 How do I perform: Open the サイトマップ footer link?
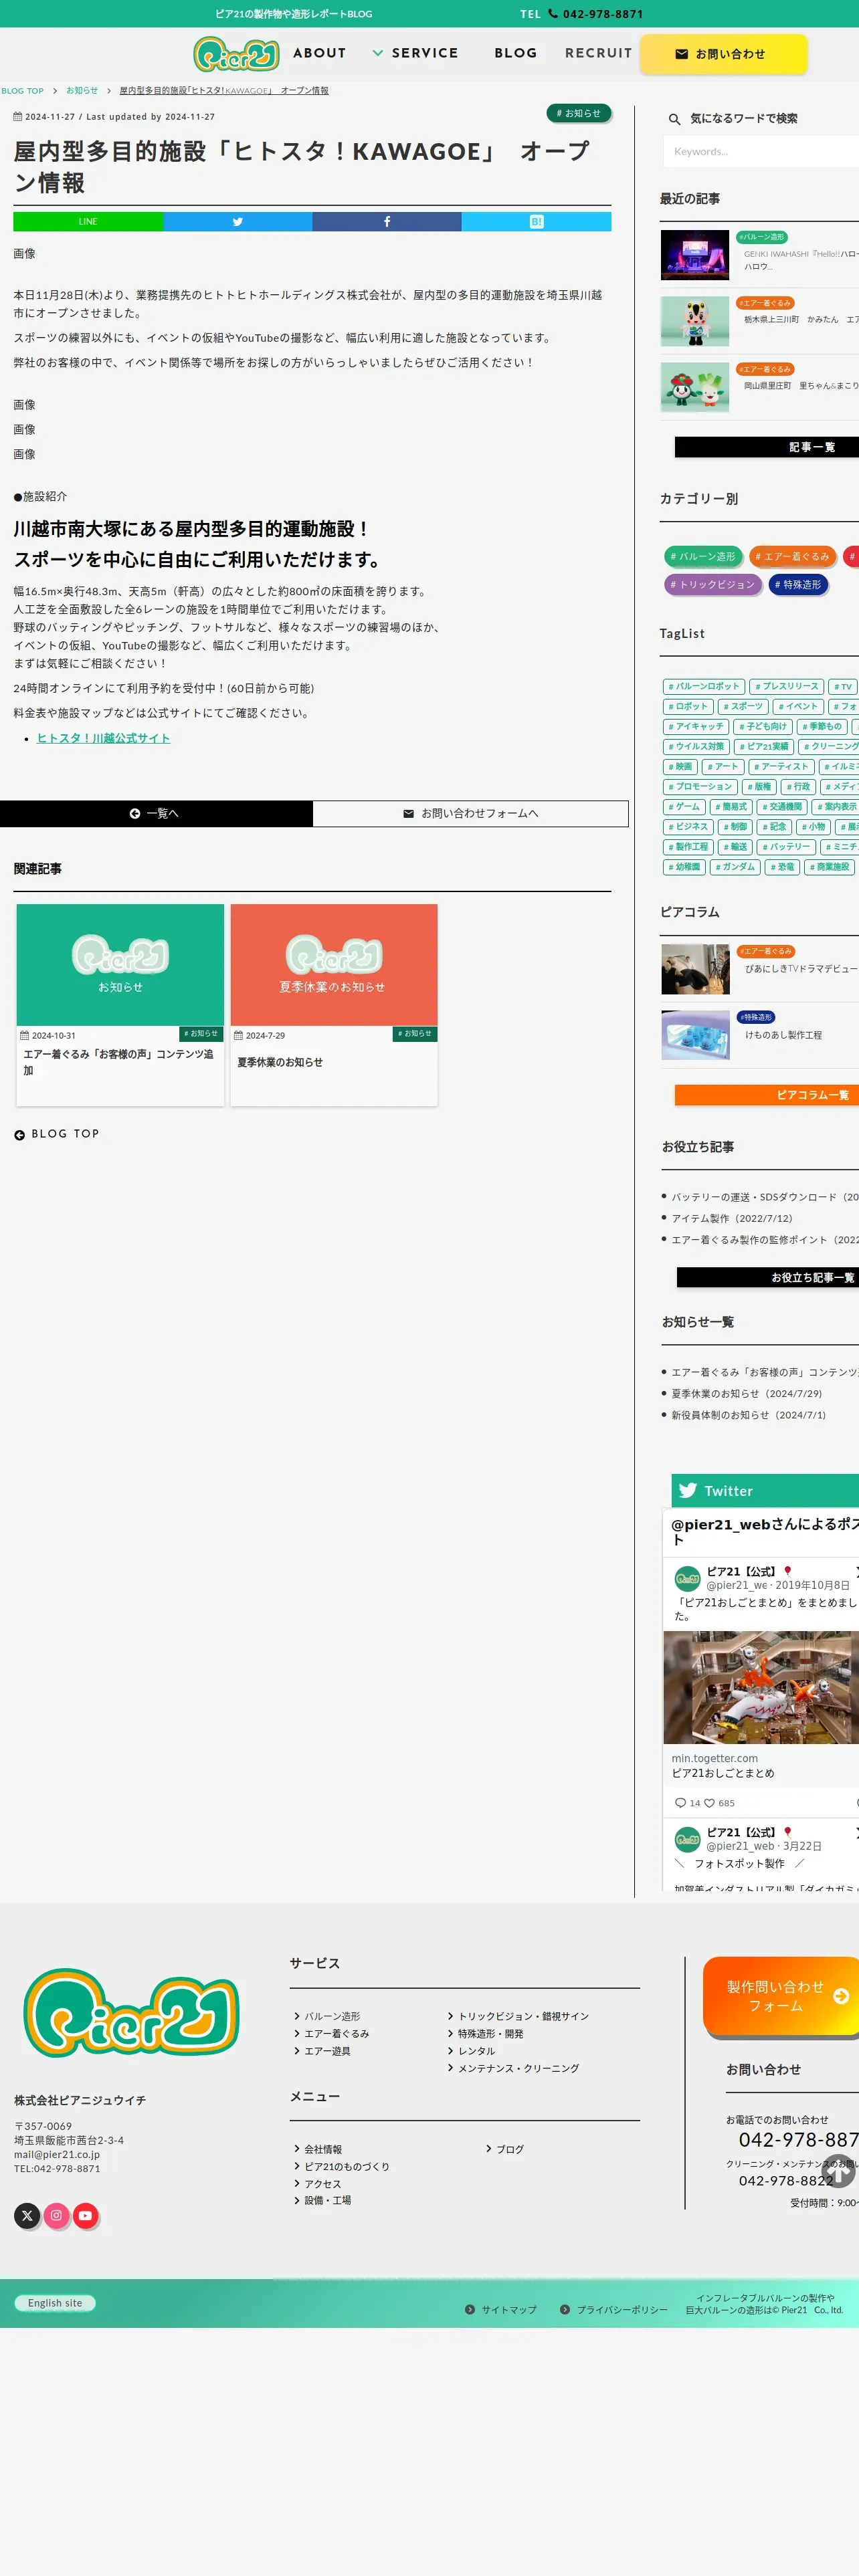click(509, 2310)
